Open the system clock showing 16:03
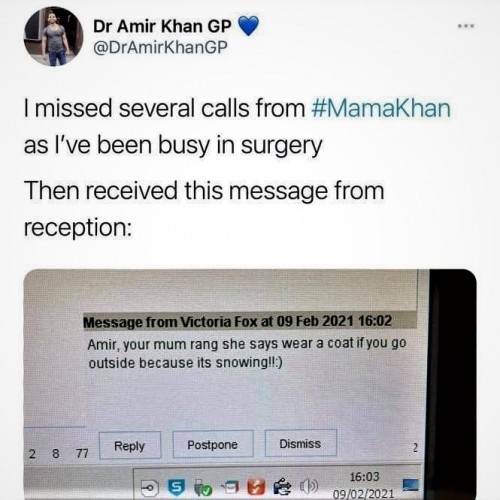Screen dimensions: 500x500 tap(364, 485)
